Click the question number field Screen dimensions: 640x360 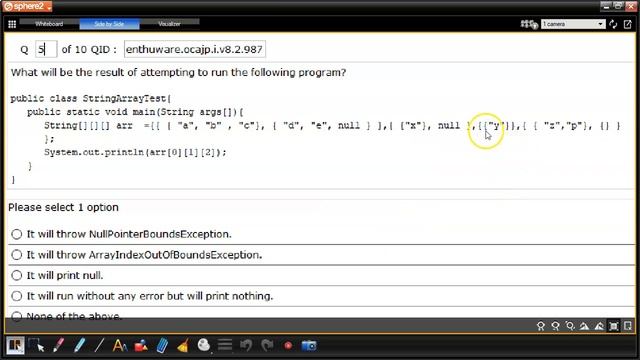46,49
